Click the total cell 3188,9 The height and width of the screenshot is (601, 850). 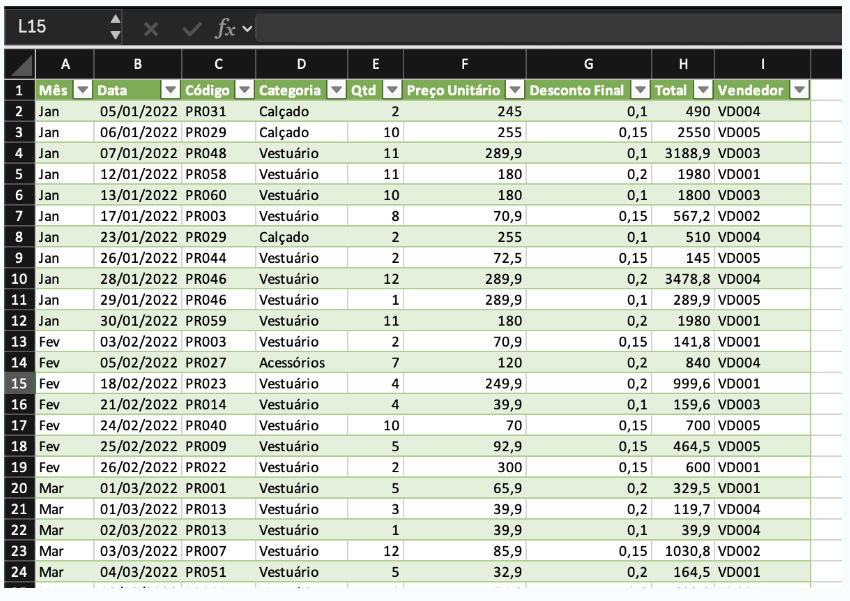click(683, 153)
